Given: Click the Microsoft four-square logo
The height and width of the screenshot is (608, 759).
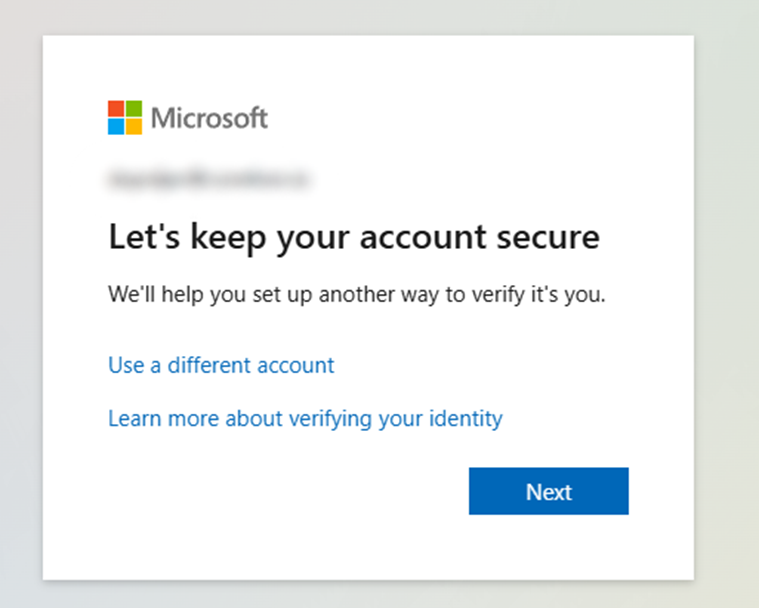Looking at the screenshot, I should tap(125, 117).
